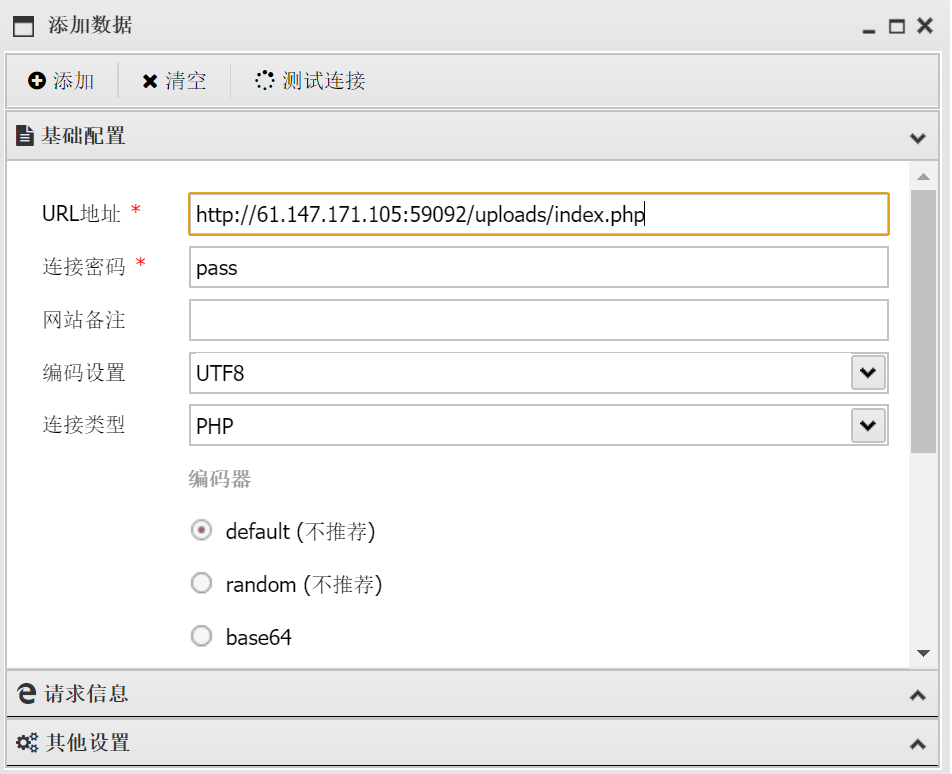
Task: Collapse the 基础配置 section chevron
Action: pos(917,137)
